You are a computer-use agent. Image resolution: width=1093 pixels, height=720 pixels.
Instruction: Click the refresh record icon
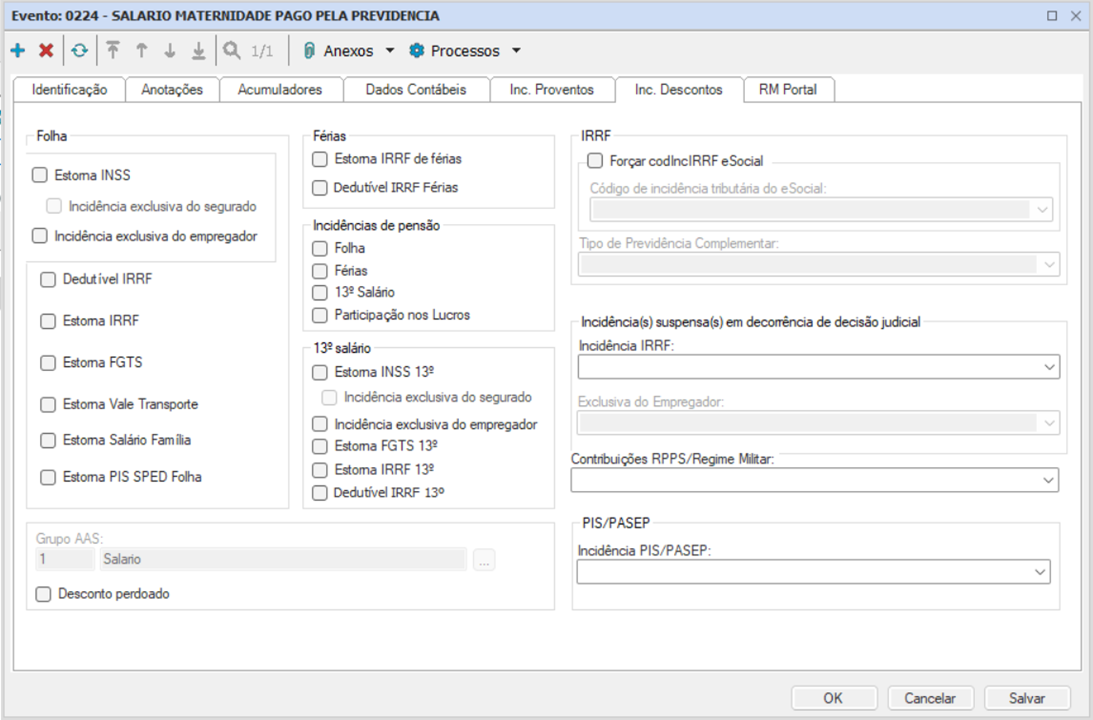79,51
